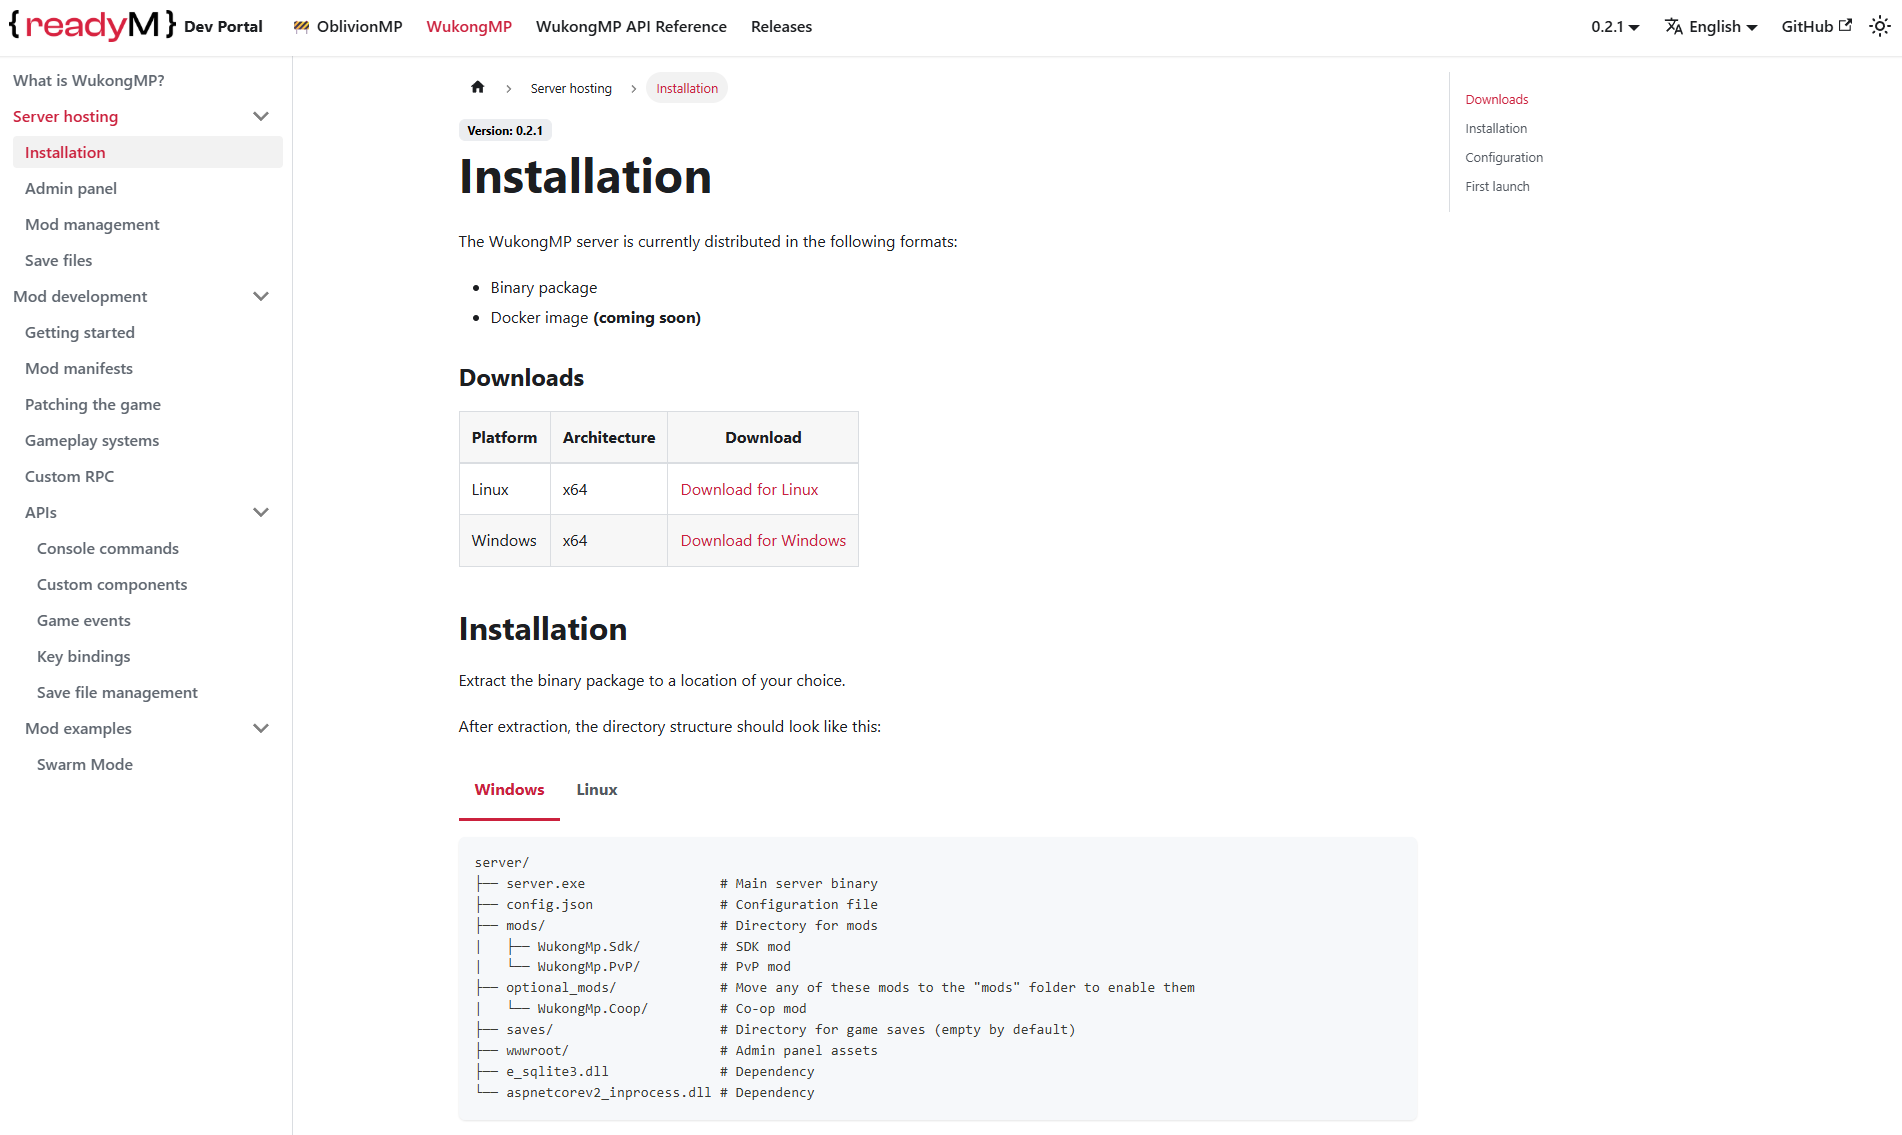Image resolution: width=1902 pixels, height=1135 pixels.
Task: Click the Windows platform table cell
Action: coord(504,540)
